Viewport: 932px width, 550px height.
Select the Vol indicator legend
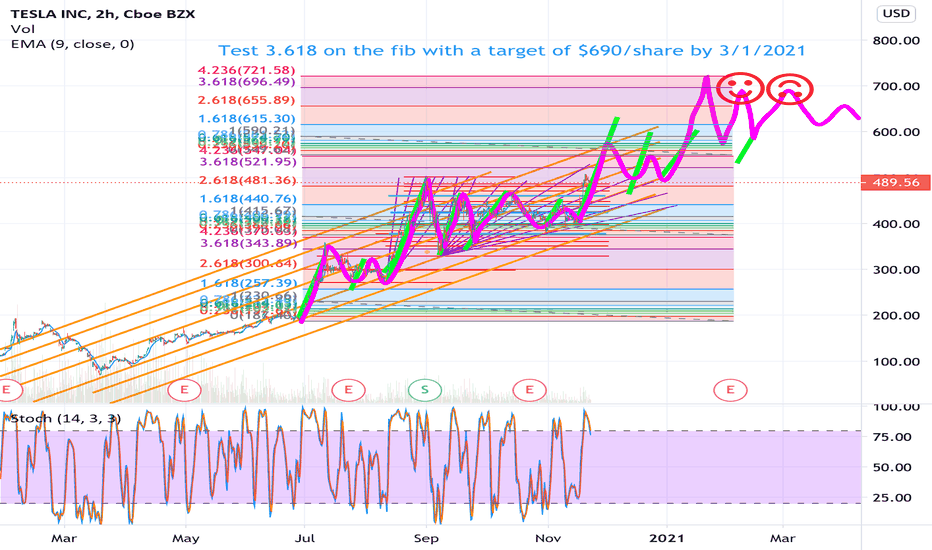(23, 29)
